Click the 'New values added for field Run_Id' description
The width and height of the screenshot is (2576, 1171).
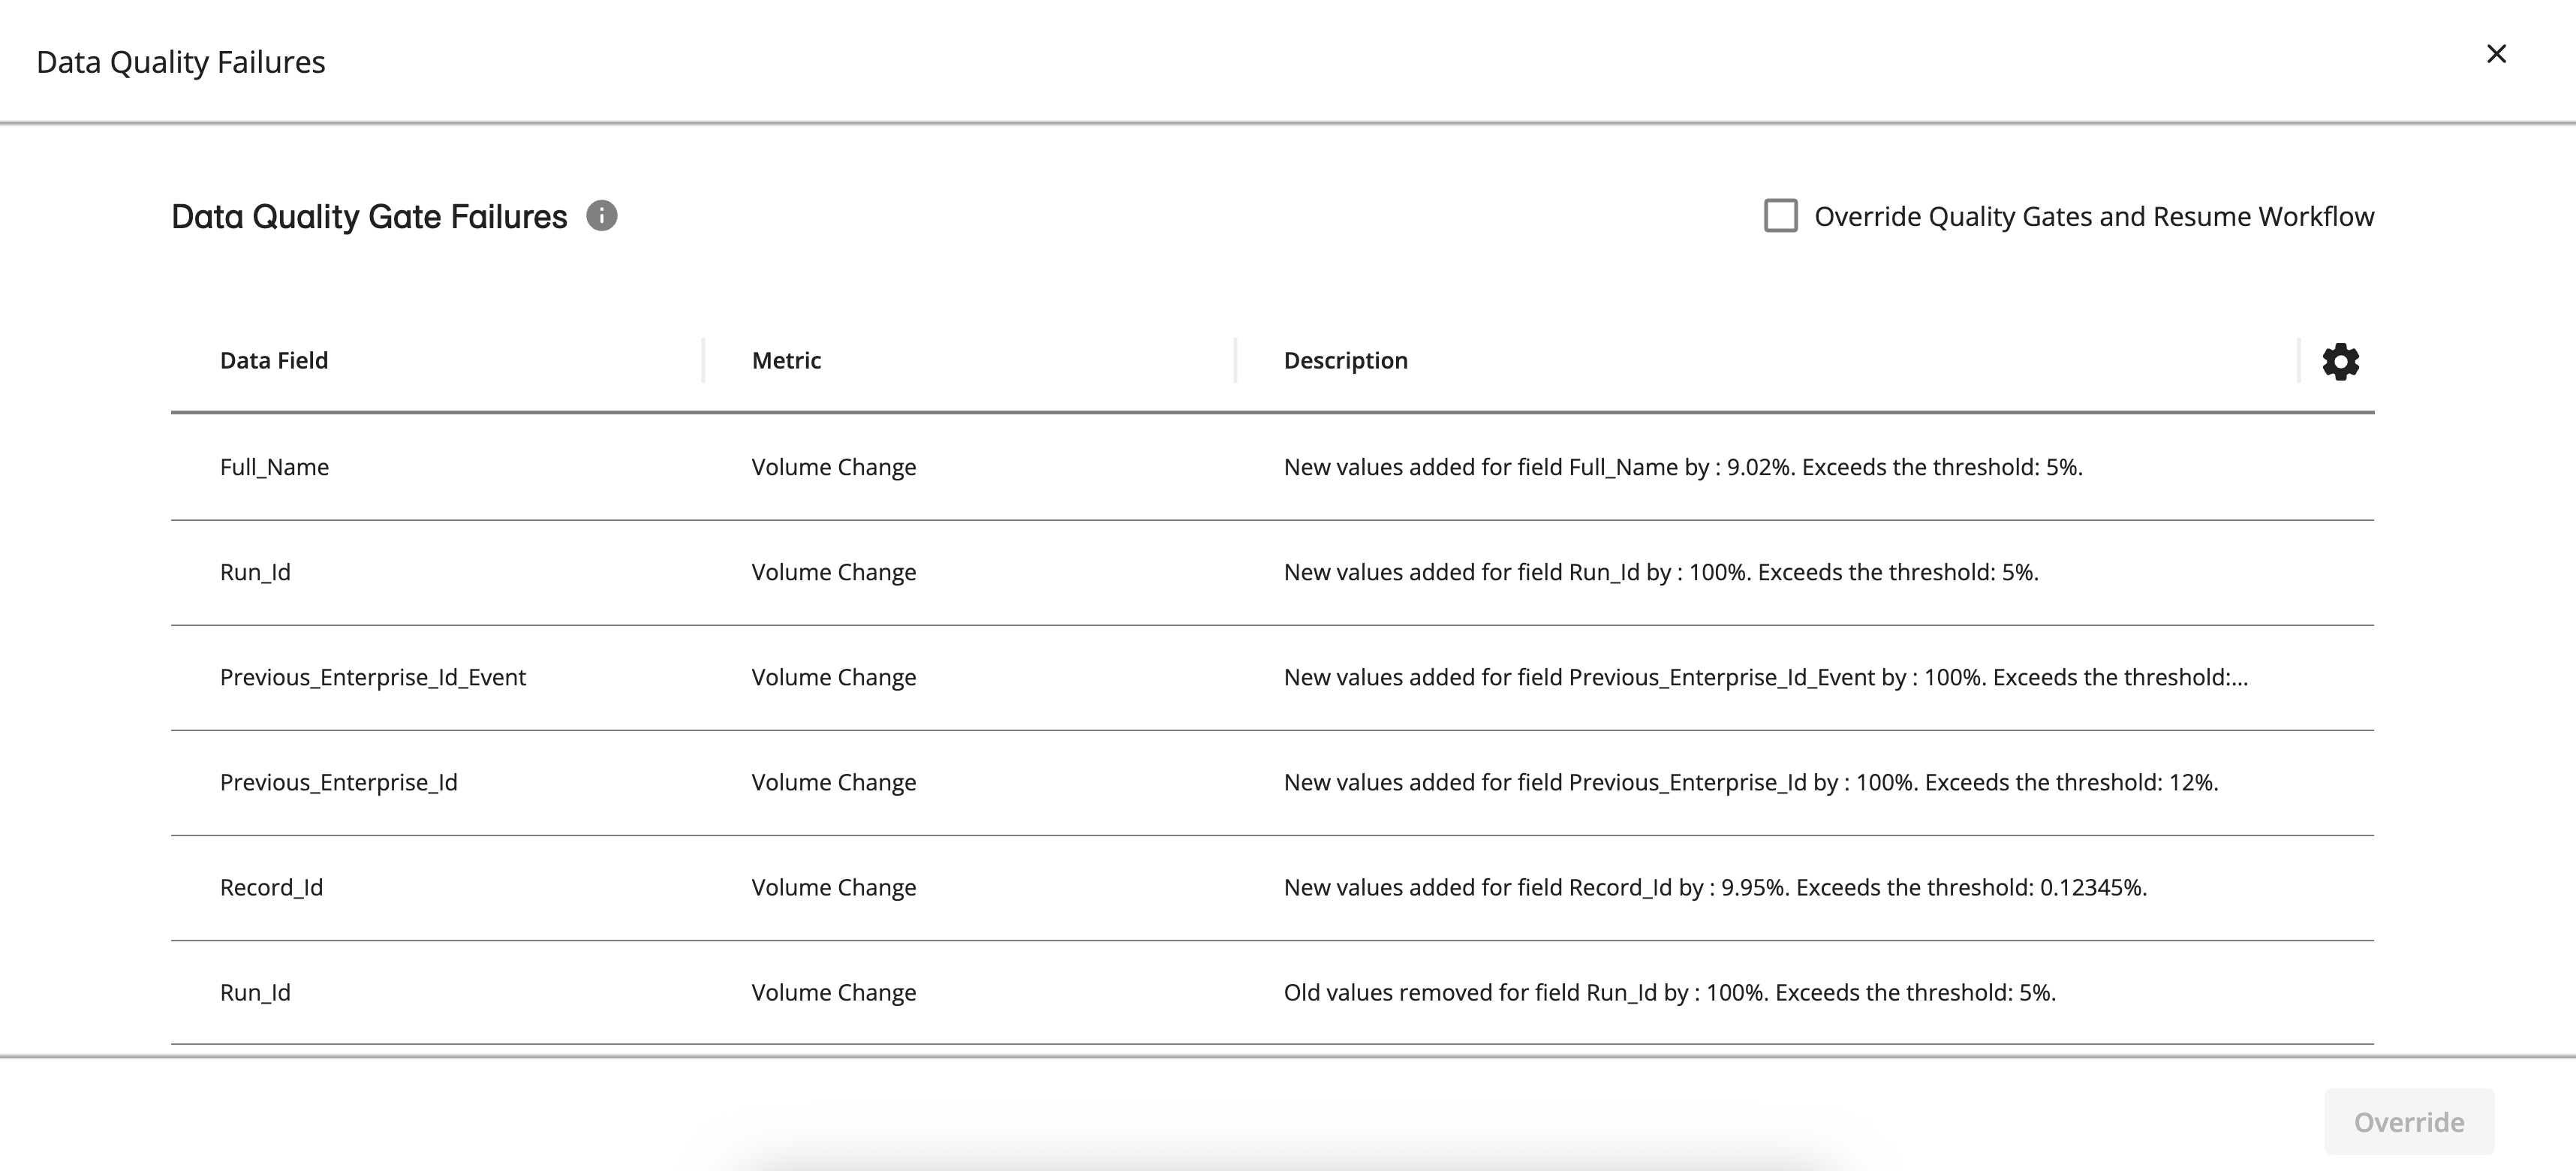click(x=1661, y=572)
